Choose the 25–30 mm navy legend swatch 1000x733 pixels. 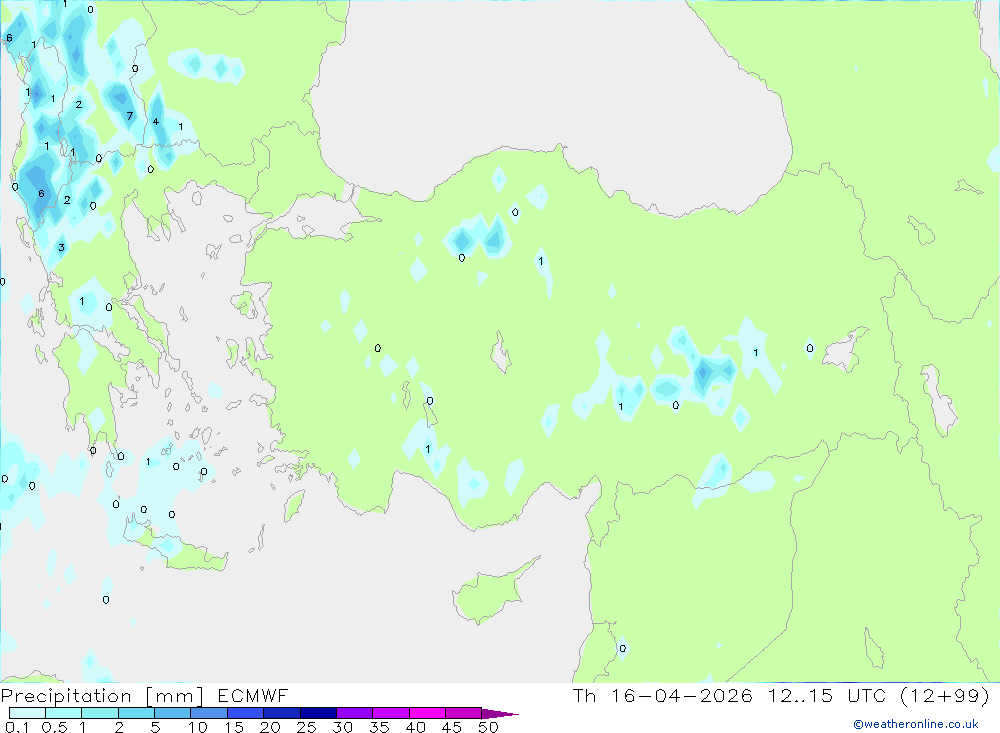pos(318,713)
